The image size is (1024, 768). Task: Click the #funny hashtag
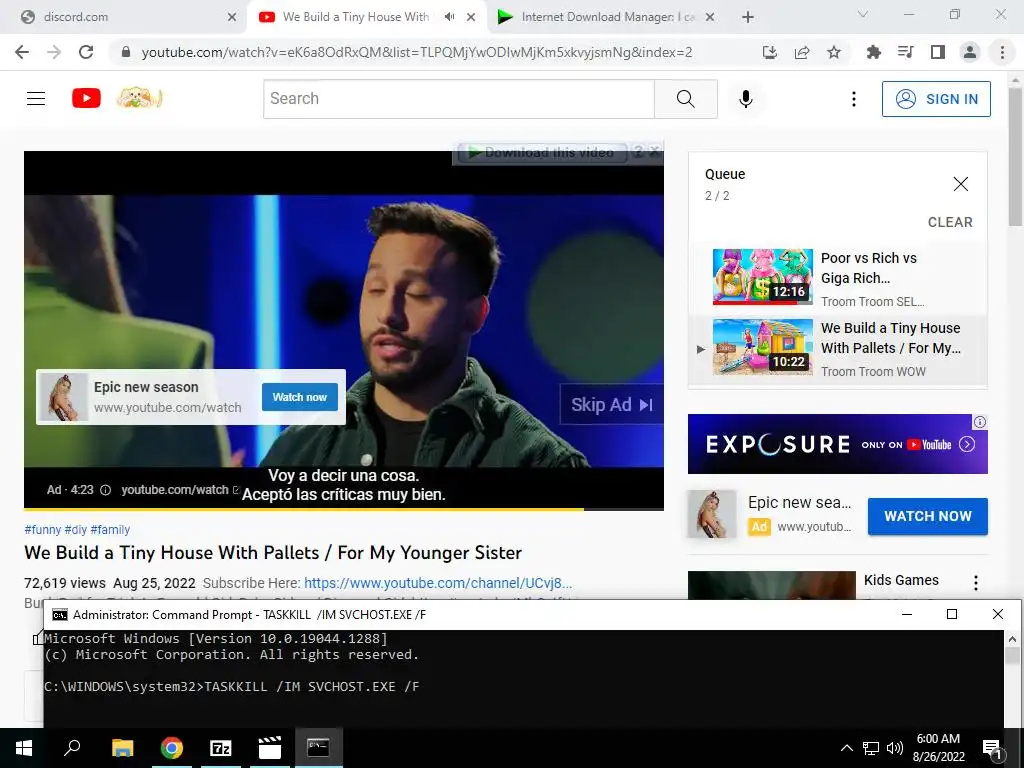(42, 530)
